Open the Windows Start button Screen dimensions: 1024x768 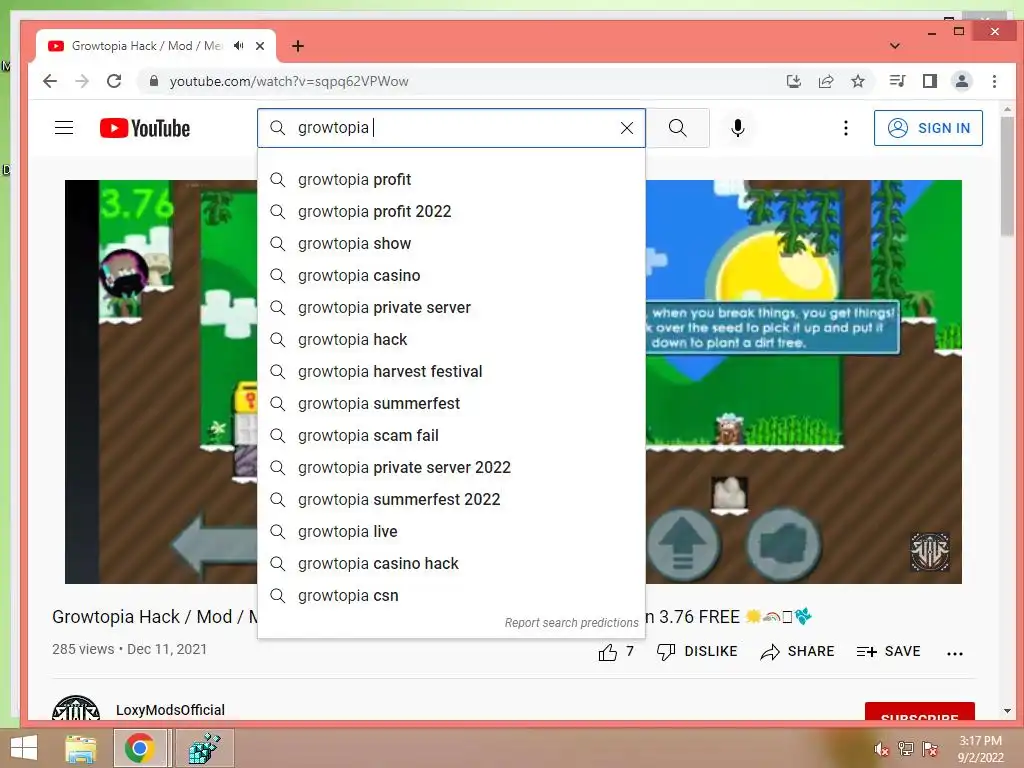point(24,748)
